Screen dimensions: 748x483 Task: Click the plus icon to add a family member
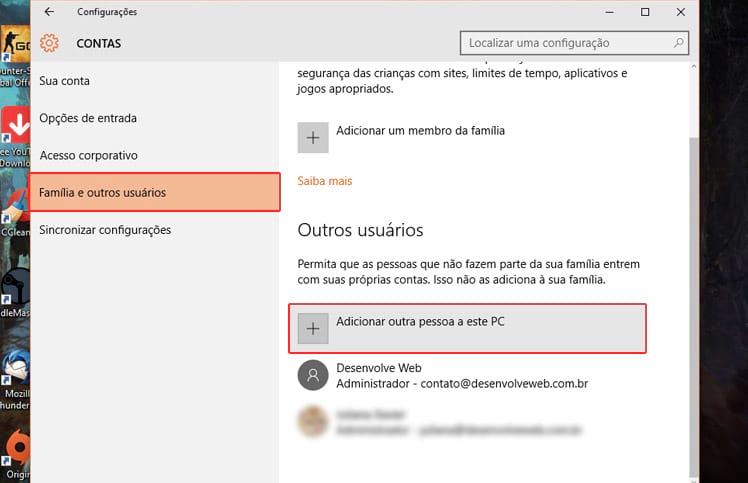point(313,137)
